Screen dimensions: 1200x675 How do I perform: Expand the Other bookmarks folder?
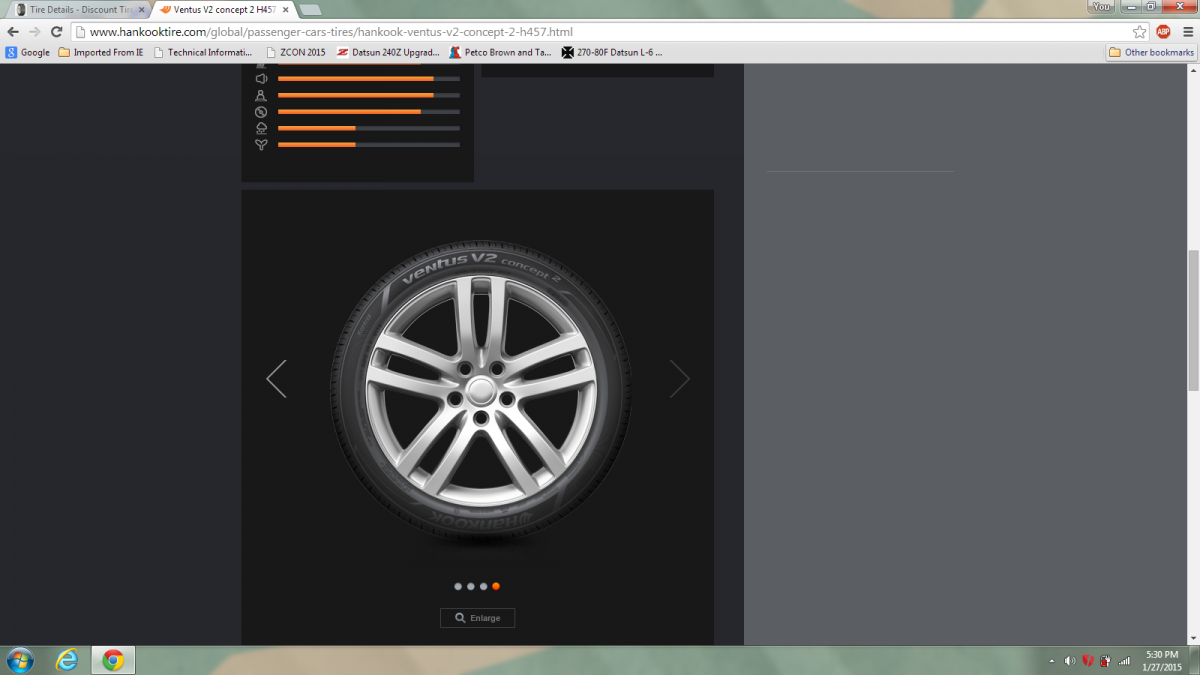[x=1151, y=52]
